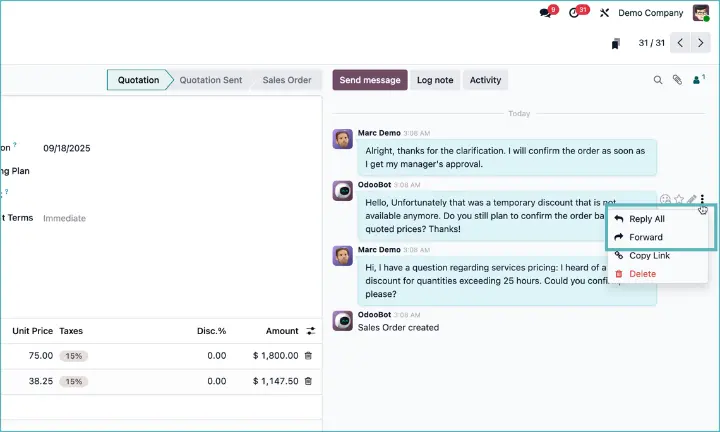Click the bookmark icon beside 31 / 31

pos(616,43)
